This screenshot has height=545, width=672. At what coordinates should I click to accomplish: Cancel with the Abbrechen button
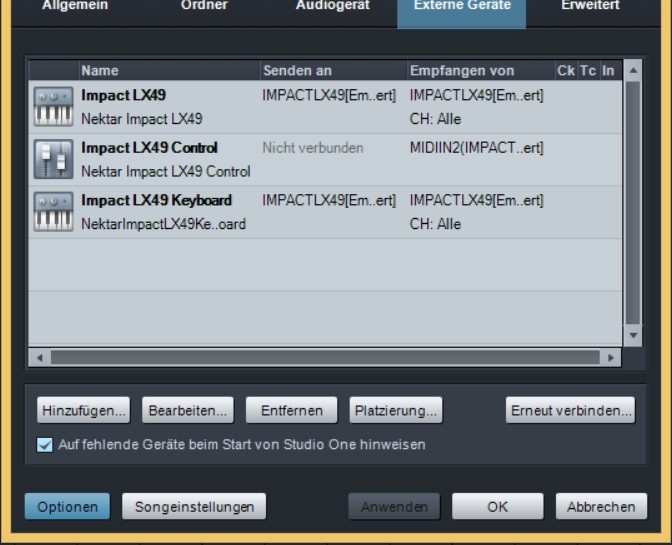(601, 506)
